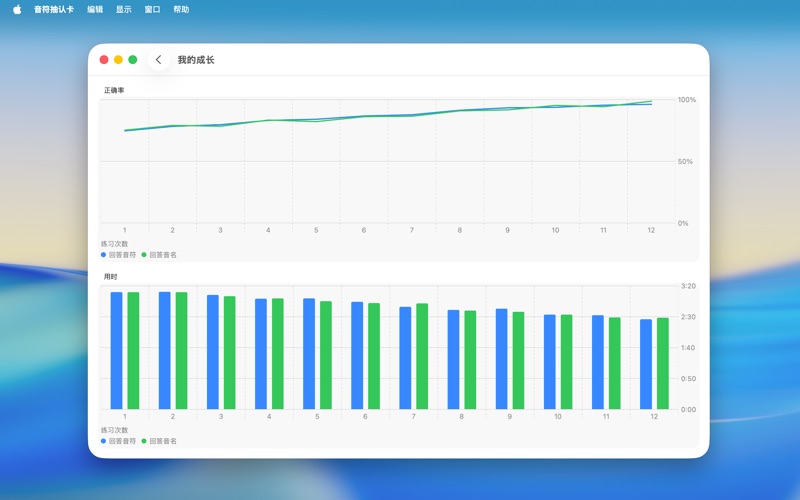Click blue 回答音符 legend dot under 用时 chart
This screenshot has height=500, width=800.
pyautogui.click(x=103, y=441)
